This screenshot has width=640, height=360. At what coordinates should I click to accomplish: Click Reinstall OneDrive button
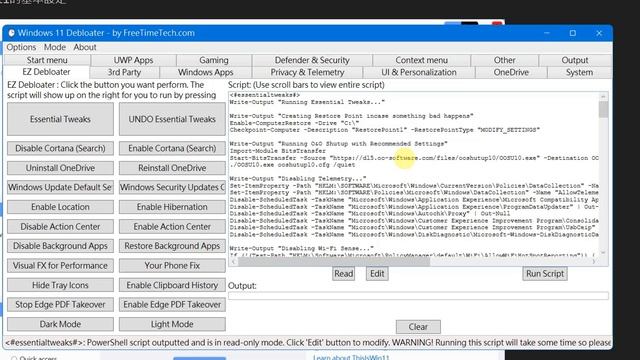[172, 168]
